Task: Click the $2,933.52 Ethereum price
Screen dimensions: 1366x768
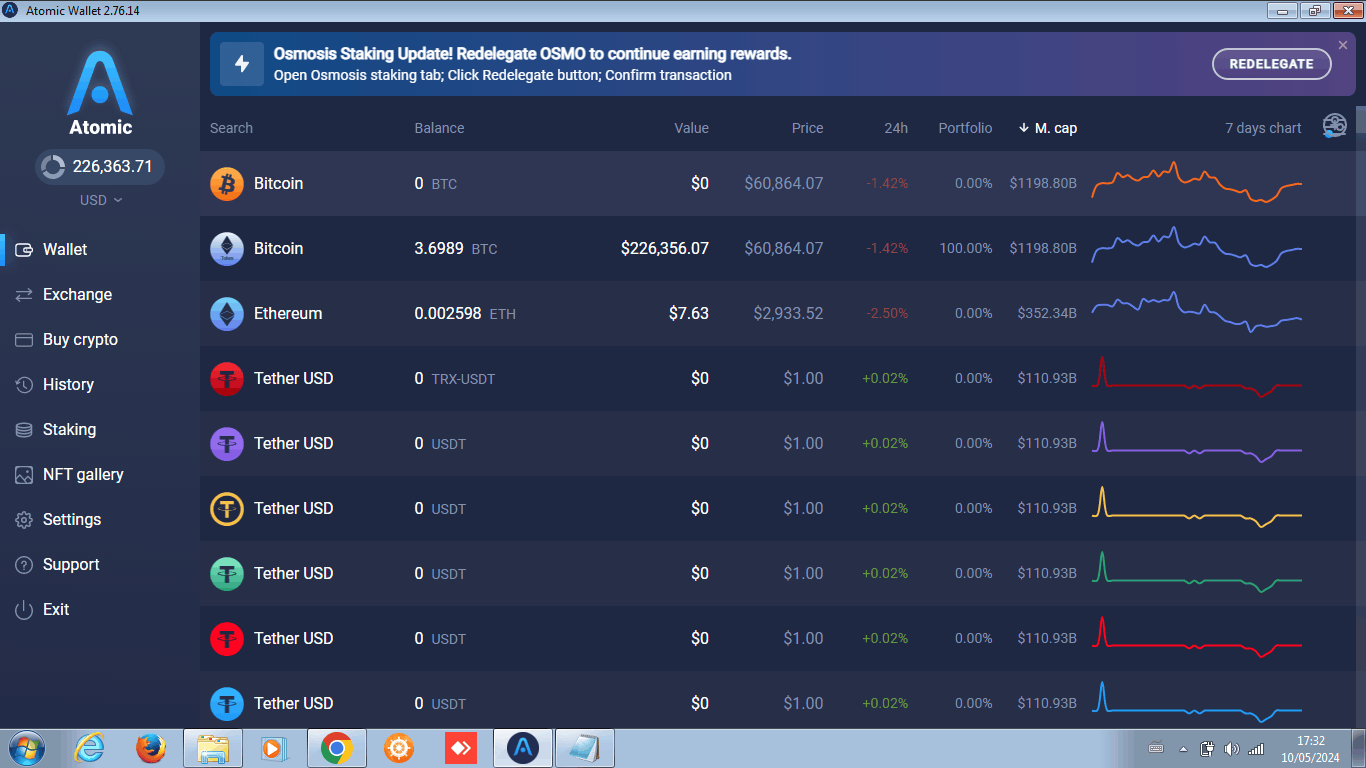Action: [789, 314]
